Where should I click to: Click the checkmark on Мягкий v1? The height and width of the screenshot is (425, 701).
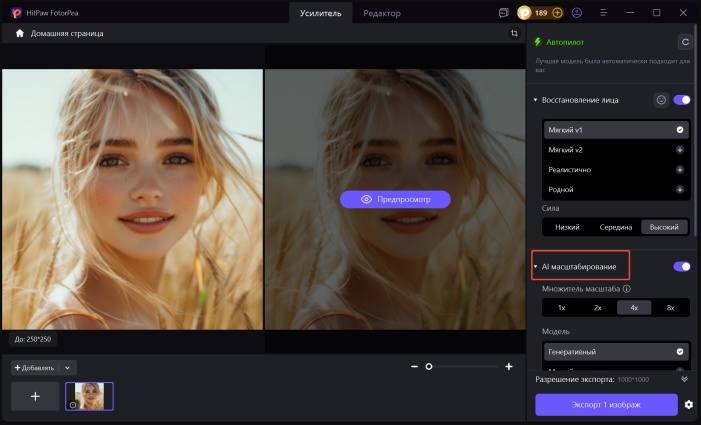click(680, 130)
